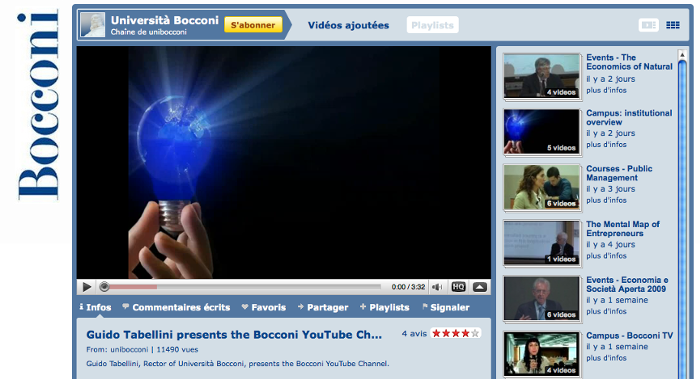Mute the video with the speaker icon

point(438,287)
